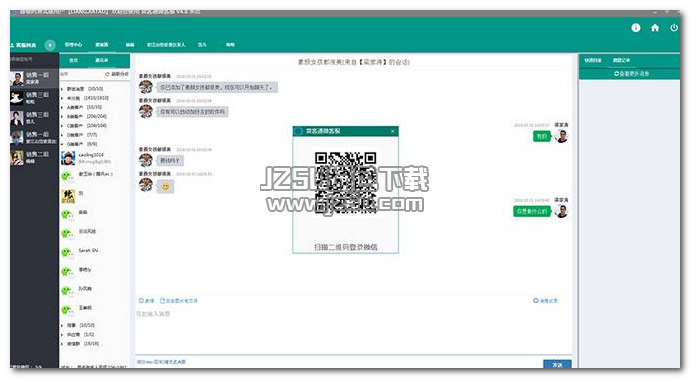Click the customer avatar beside the first received message
691x379 pixels.
pos(146,87)
